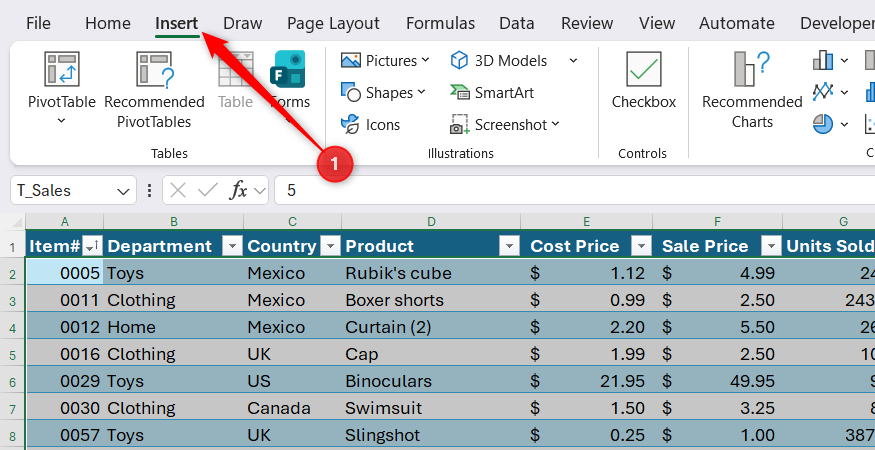This screenshot has width=875, height=450.
Task: Select the cell containing Slingshot
Action: tap(431, 435)
